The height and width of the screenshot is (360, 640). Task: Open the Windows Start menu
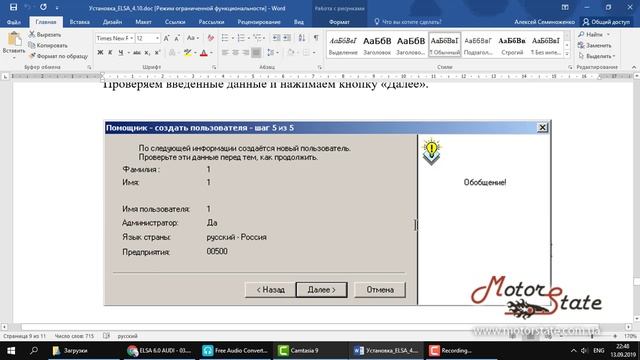[x=11, y=351]
